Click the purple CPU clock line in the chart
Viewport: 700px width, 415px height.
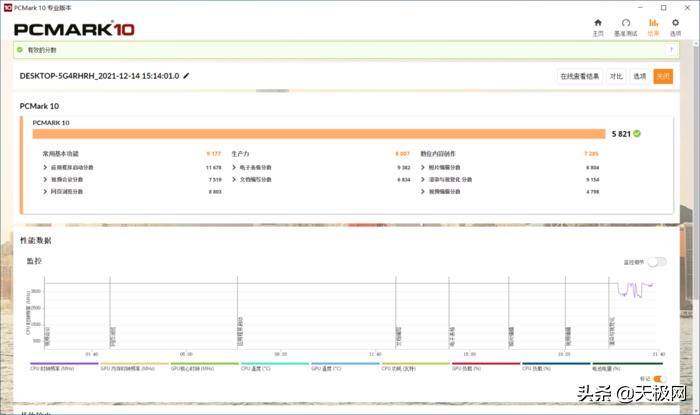[630, 290]
